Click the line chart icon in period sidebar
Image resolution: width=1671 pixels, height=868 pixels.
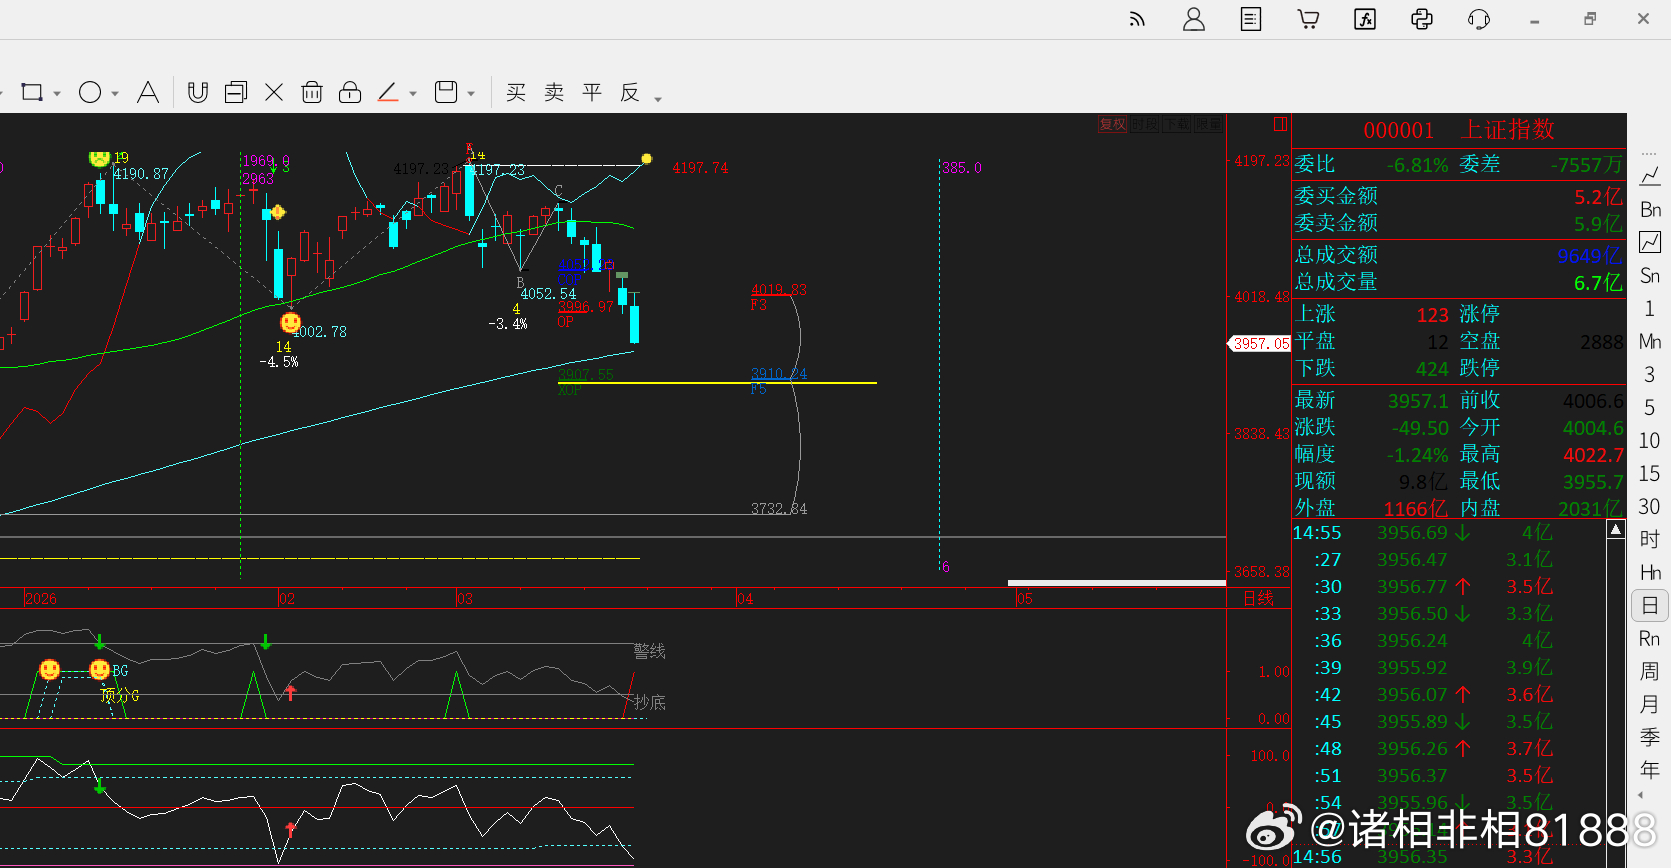(1650, 176)
